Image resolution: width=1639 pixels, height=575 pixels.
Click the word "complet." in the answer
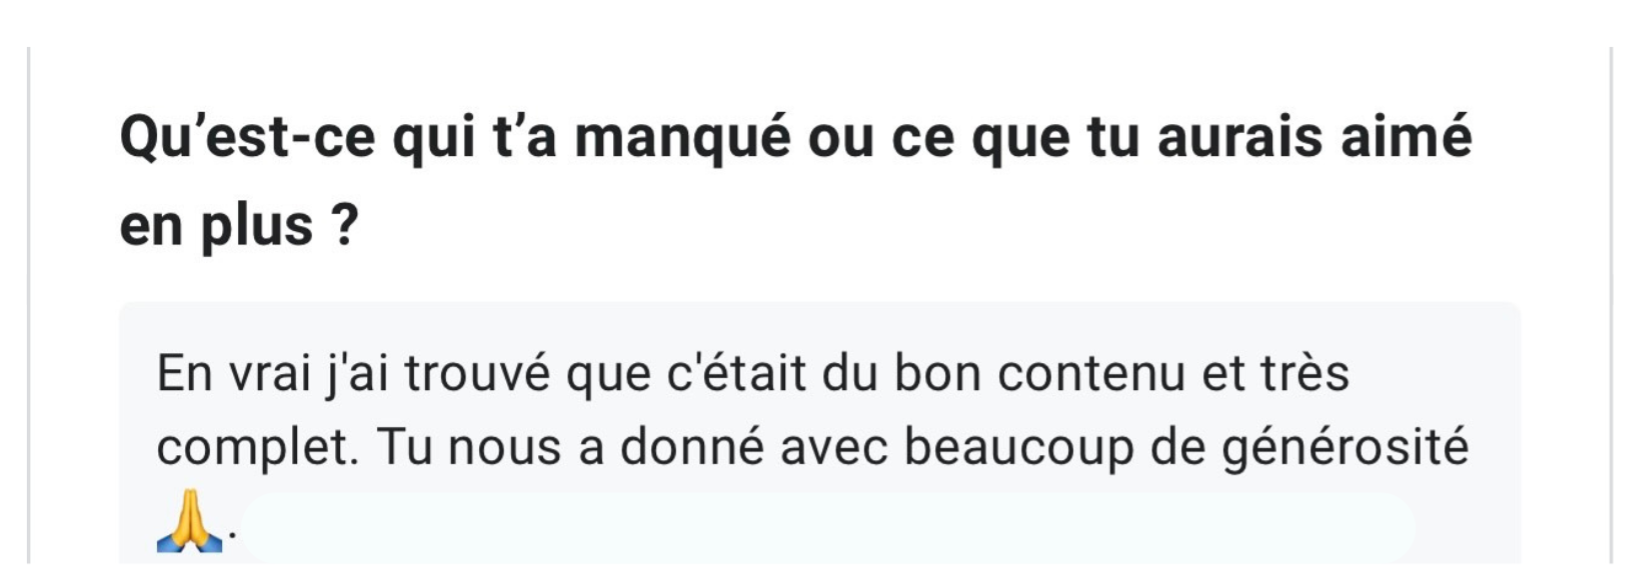pyautogui.click(x=257, y=449)
